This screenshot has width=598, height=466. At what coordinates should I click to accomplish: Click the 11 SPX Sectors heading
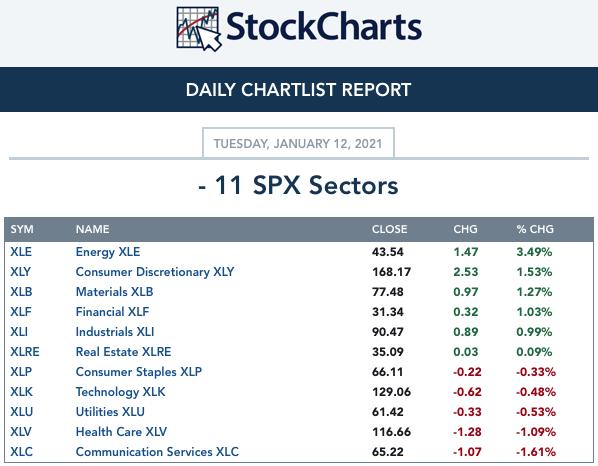[x=298, y=186]
